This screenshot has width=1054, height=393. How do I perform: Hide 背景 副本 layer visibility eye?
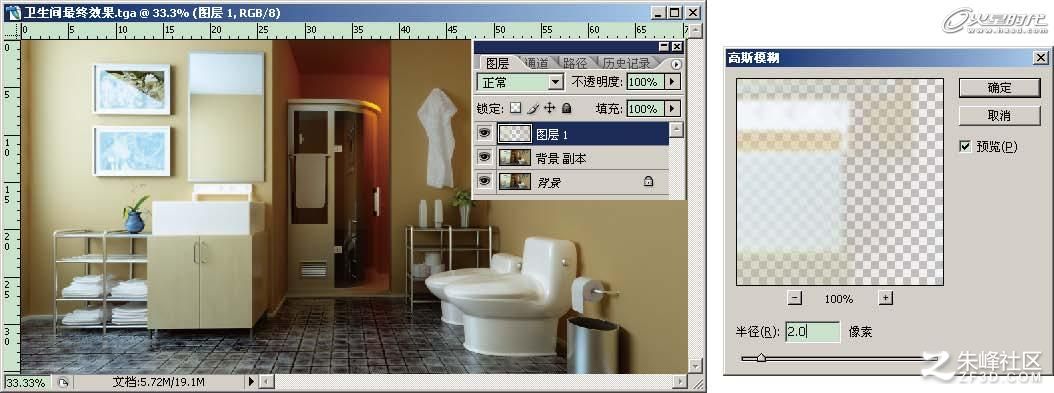[x=483, y=157]
